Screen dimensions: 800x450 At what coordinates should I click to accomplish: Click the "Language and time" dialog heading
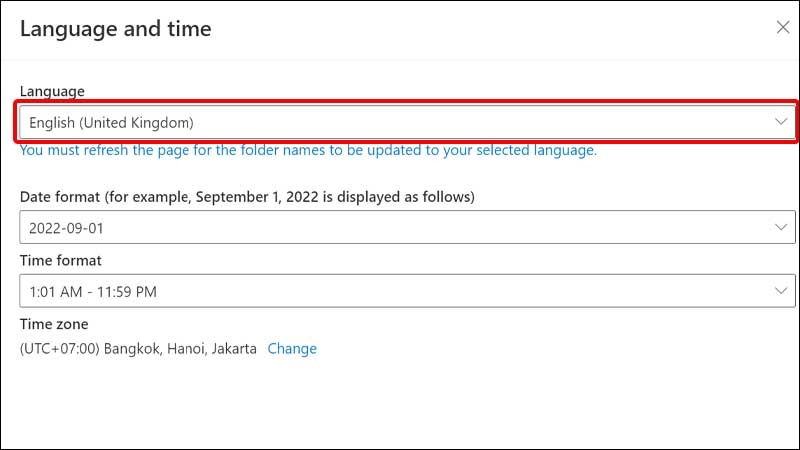pyautogui.click(x=115, y=29)
